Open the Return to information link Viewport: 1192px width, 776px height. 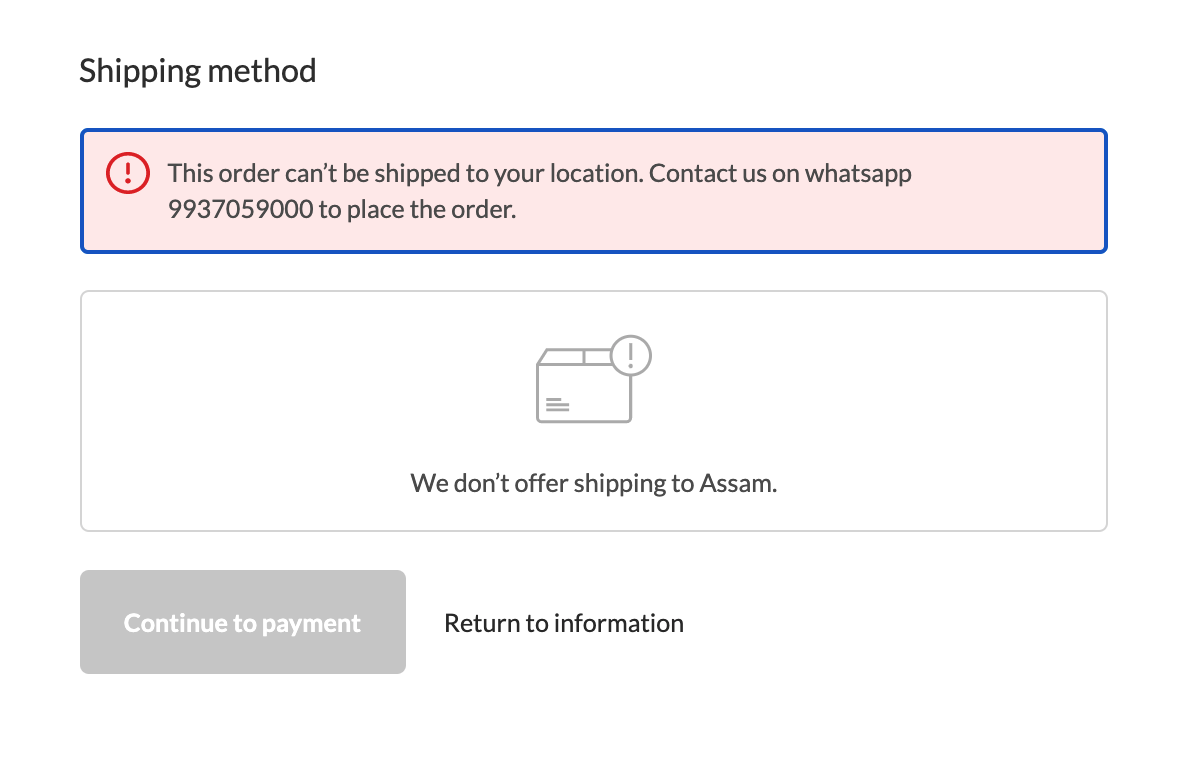[564, 623]
